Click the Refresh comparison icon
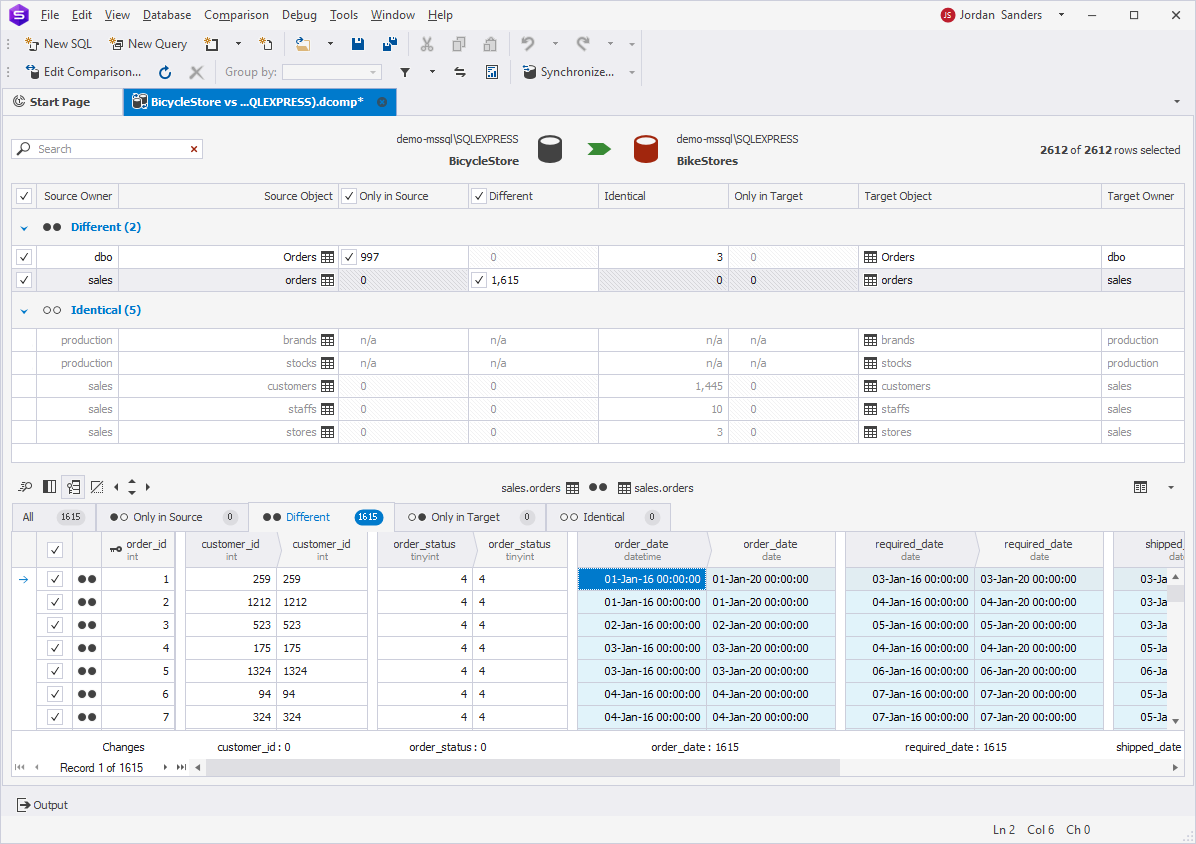The height and width of the screenshot is (844, 1196). (x=166, y=72)
